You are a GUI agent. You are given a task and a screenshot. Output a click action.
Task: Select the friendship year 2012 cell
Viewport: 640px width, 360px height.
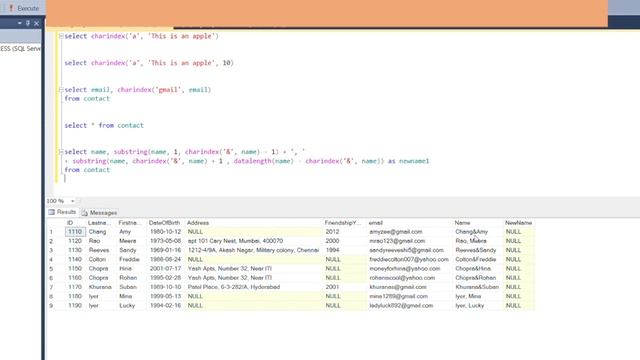[x=344, y=232]
